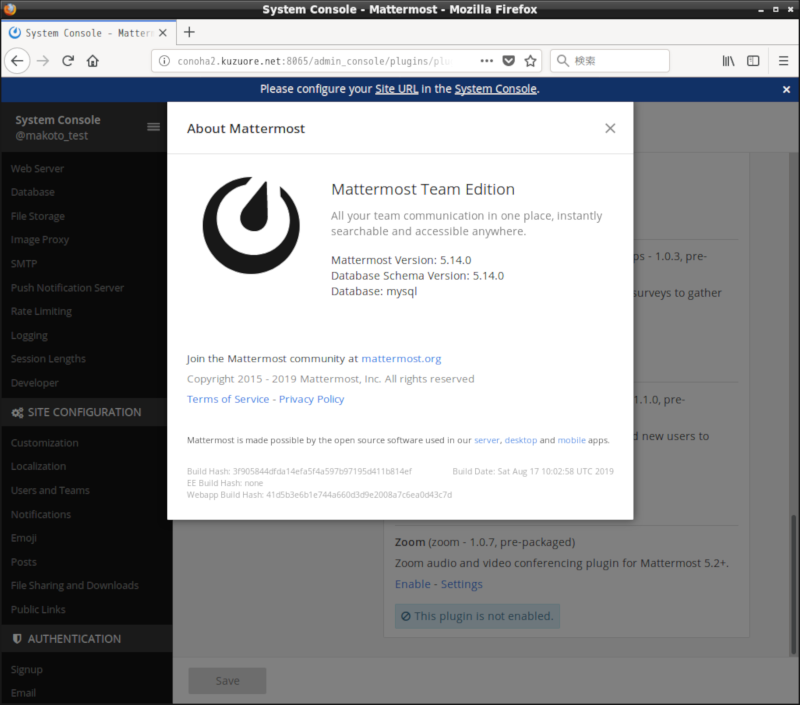Click the Pocket save icon

(x=509, y=61)
